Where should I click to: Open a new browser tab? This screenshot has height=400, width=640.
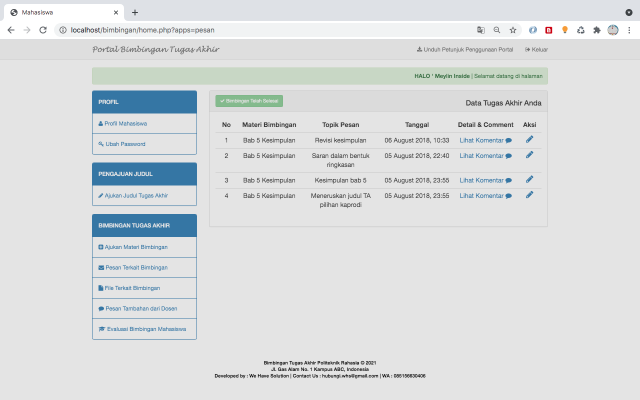[135, 12]
